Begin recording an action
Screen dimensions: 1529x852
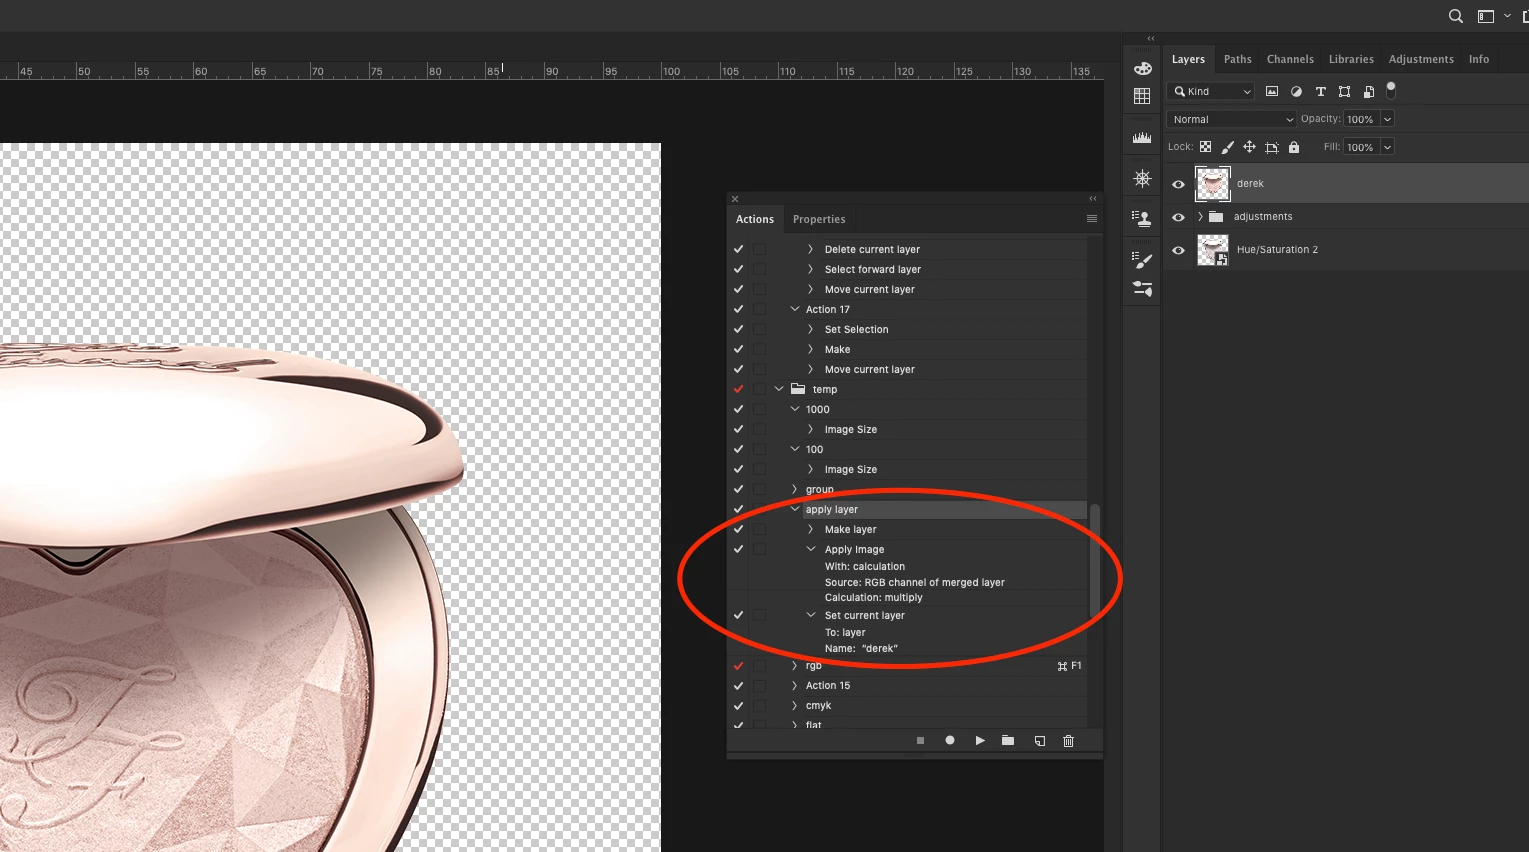950,741
